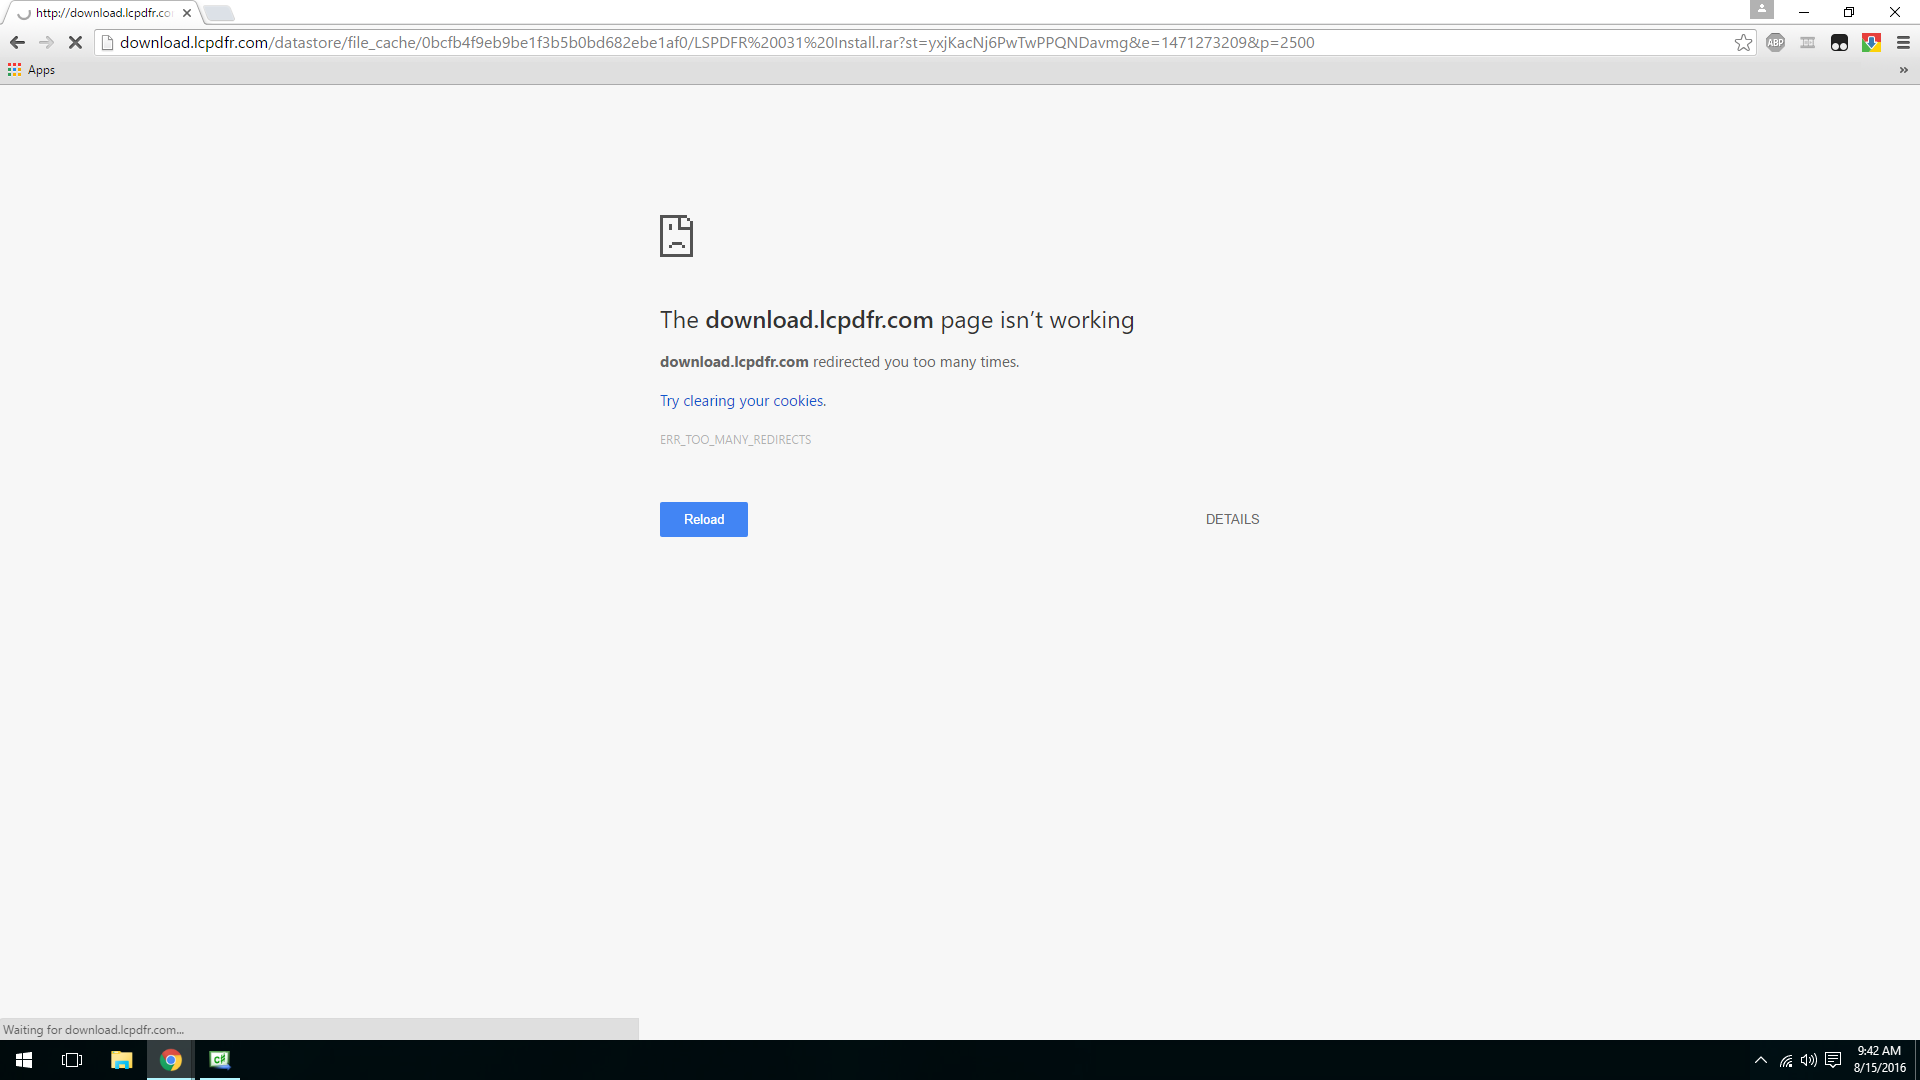Click the DETAILS link
Image resolution: width=1920 pixels, height=1080 pixels.
[x=1232, y=519]
